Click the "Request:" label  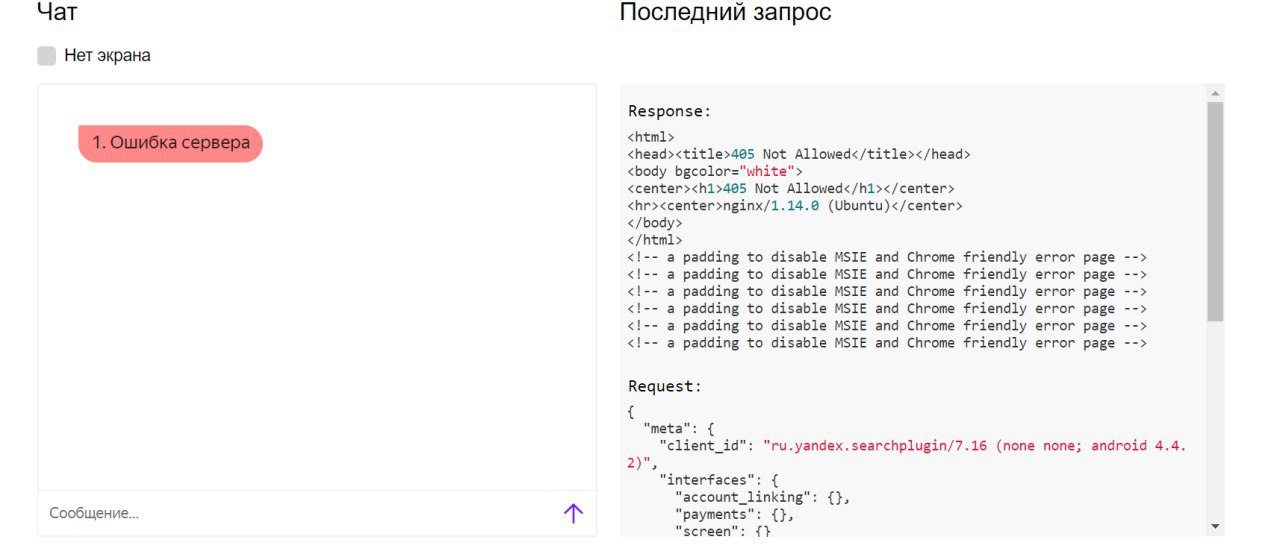pyautogui.click(x=665, y=386)
